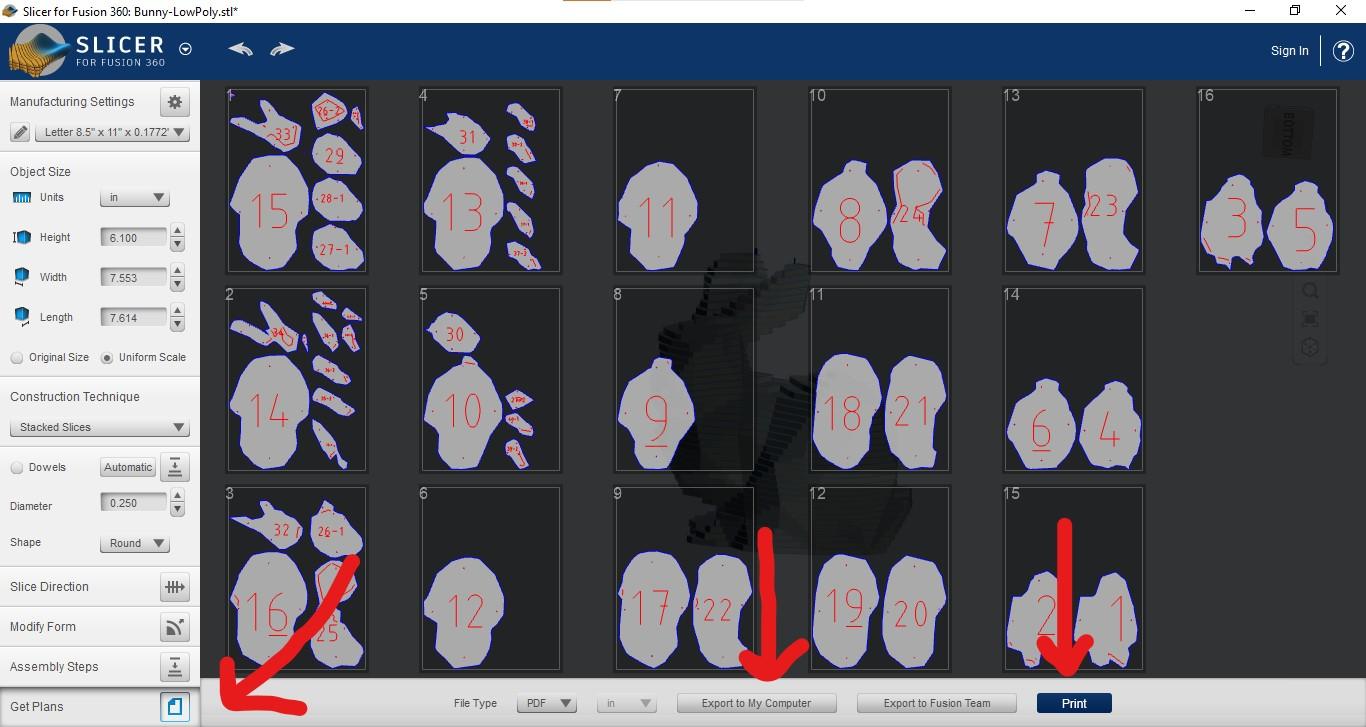Screen dimensions: 1366x727
Task: Increase the Length value with up arrow
Action: (x=177, y=311)
